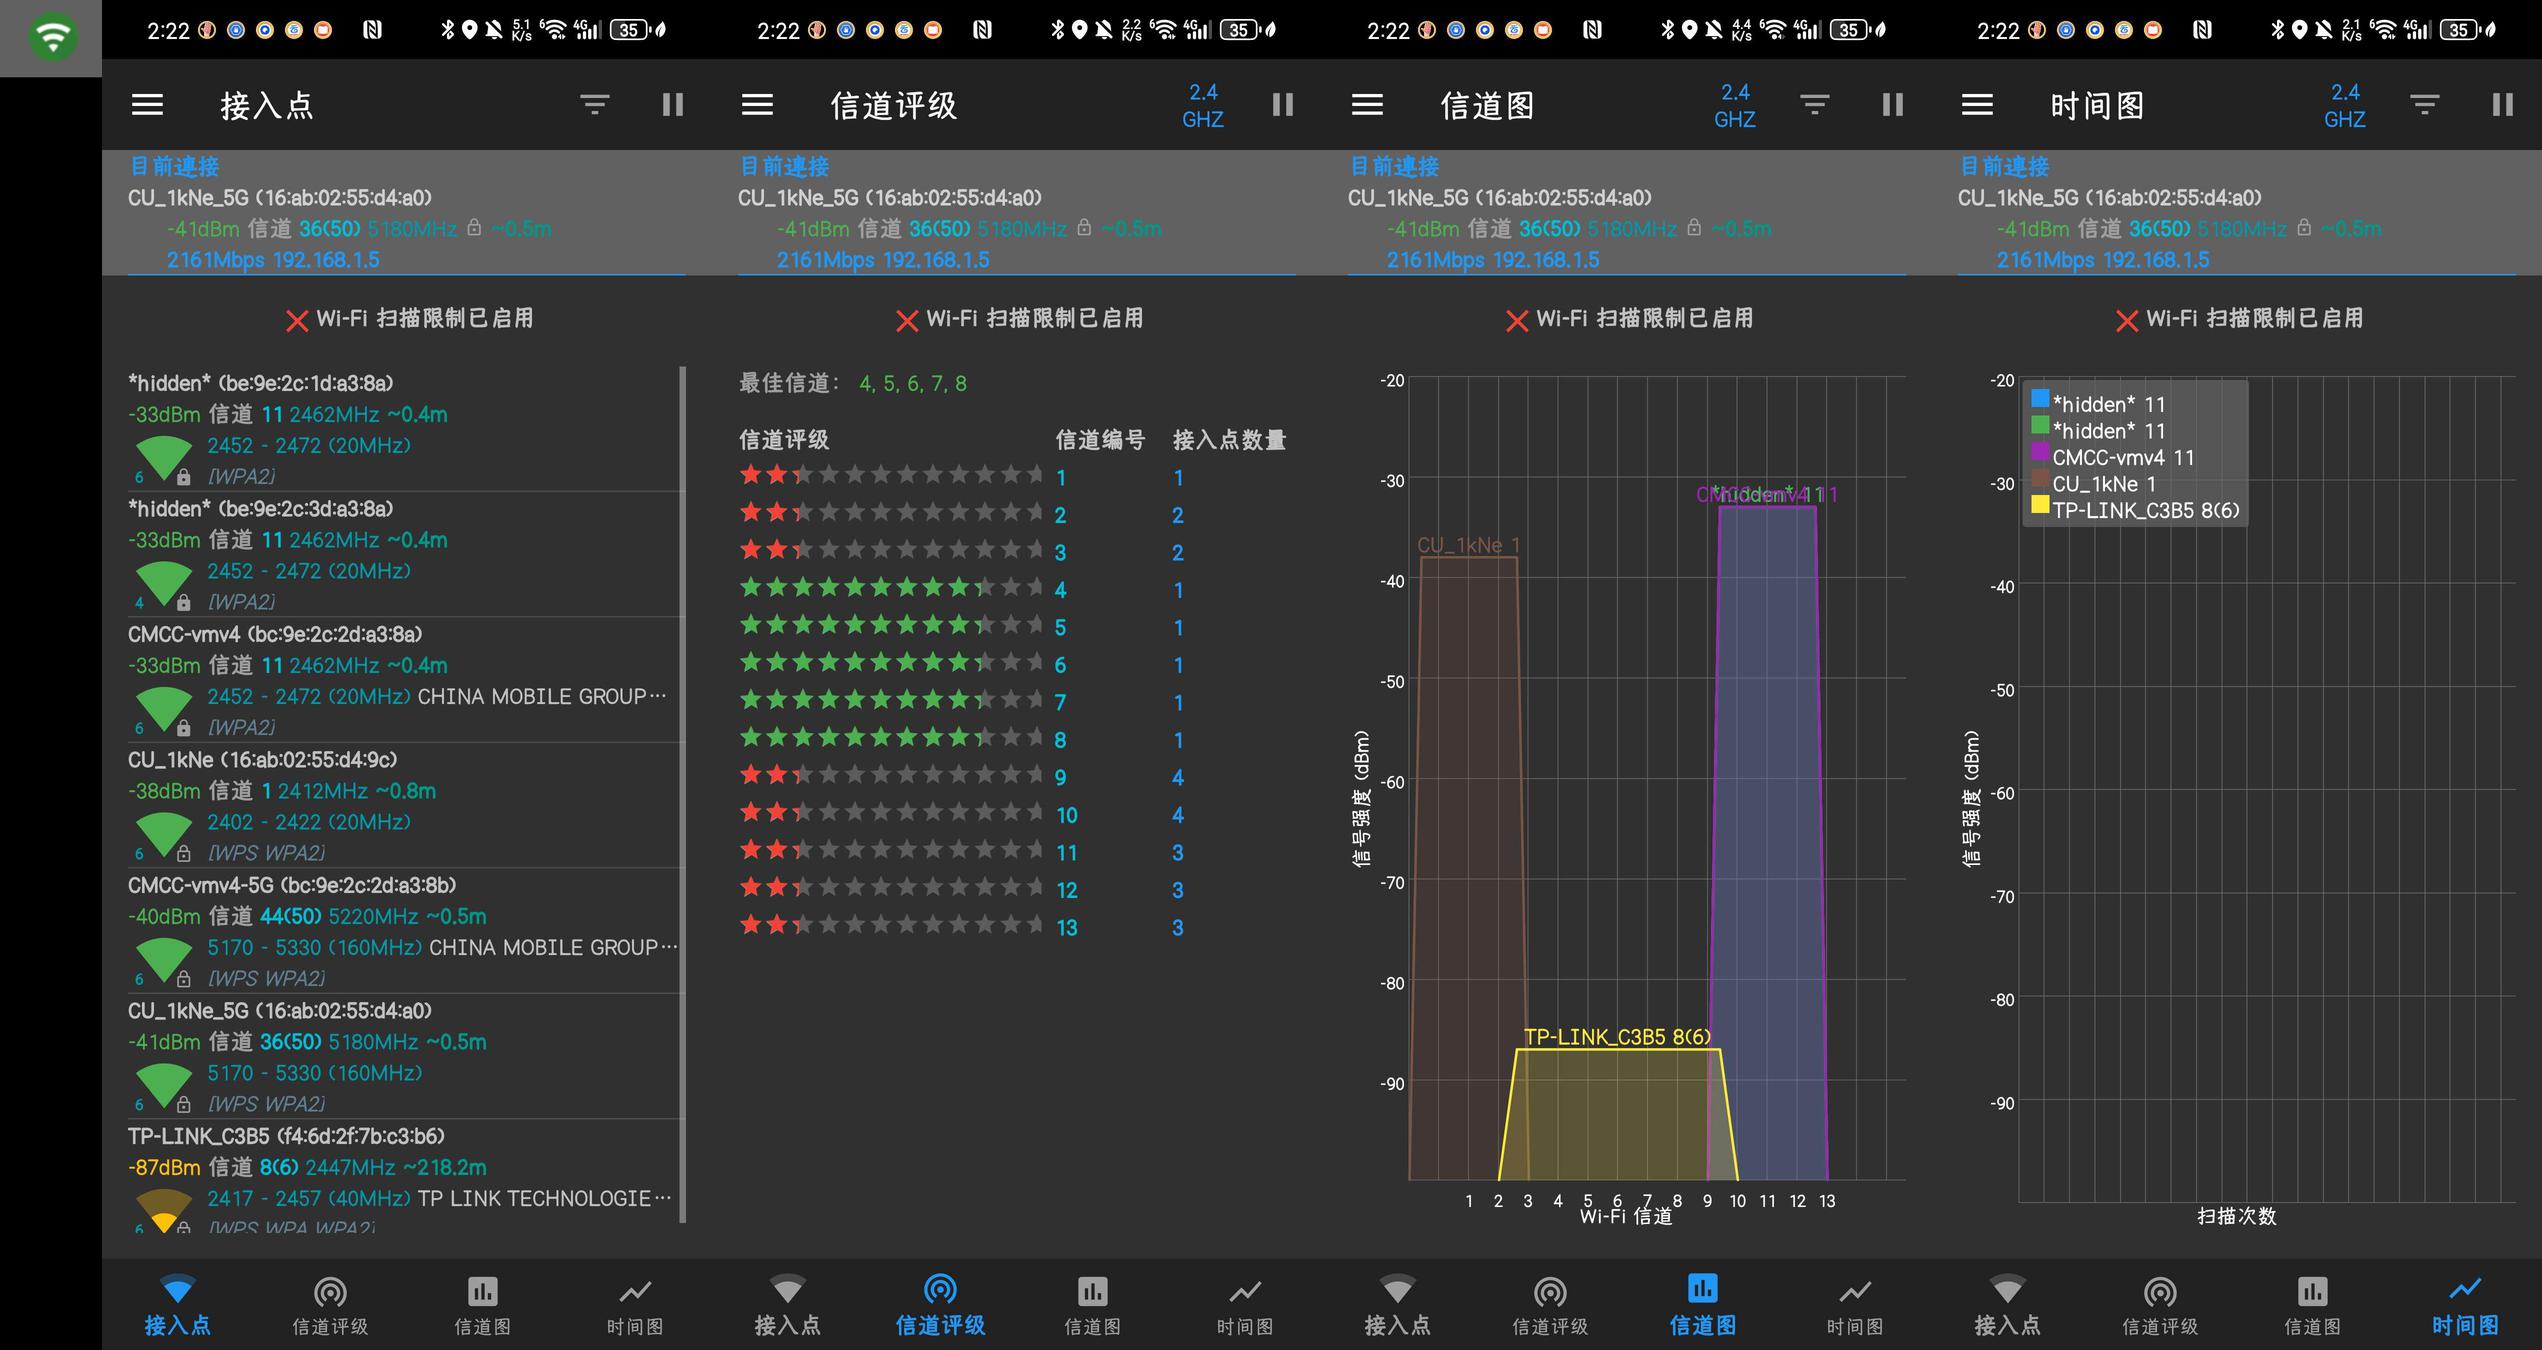Click TP-LINK_C3B5 8(6) label in channel graph

[1617, 1037]
